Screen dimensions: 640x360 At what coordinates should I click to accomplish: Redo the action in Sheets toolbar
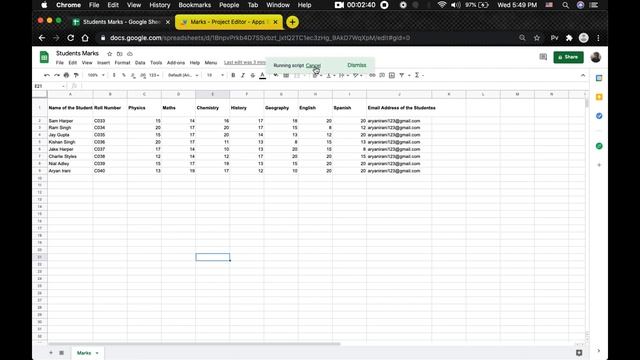[57, 75]
